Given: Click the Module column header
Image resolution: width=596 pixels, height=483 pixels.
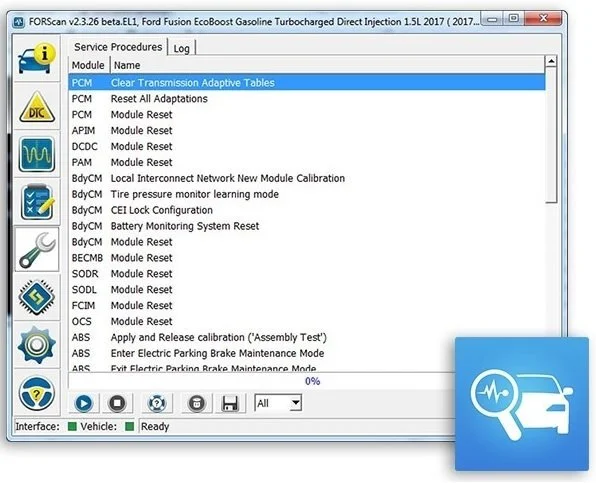Looking at the screenshot, I should (89, 65).
